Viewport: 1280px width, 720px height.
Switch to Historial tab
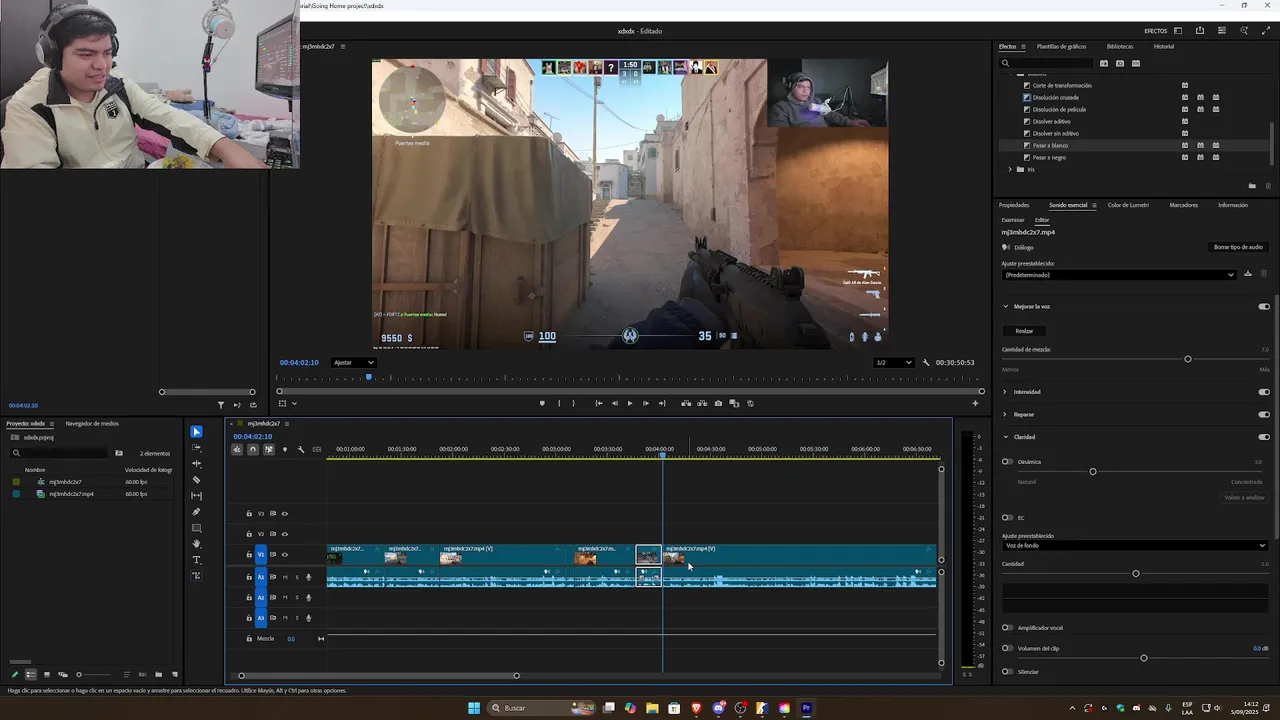point(1164,47)
